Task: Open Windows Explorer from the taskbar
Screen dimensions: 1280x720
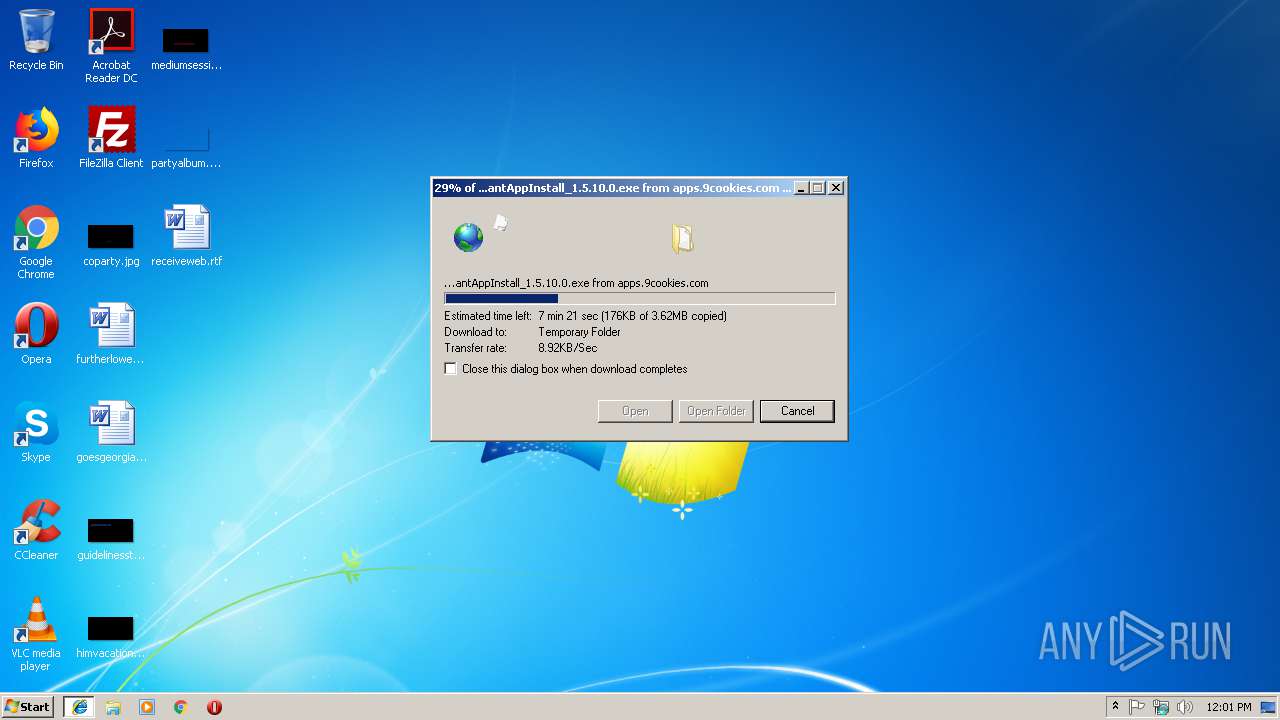Action: click(x=113, y=707)
